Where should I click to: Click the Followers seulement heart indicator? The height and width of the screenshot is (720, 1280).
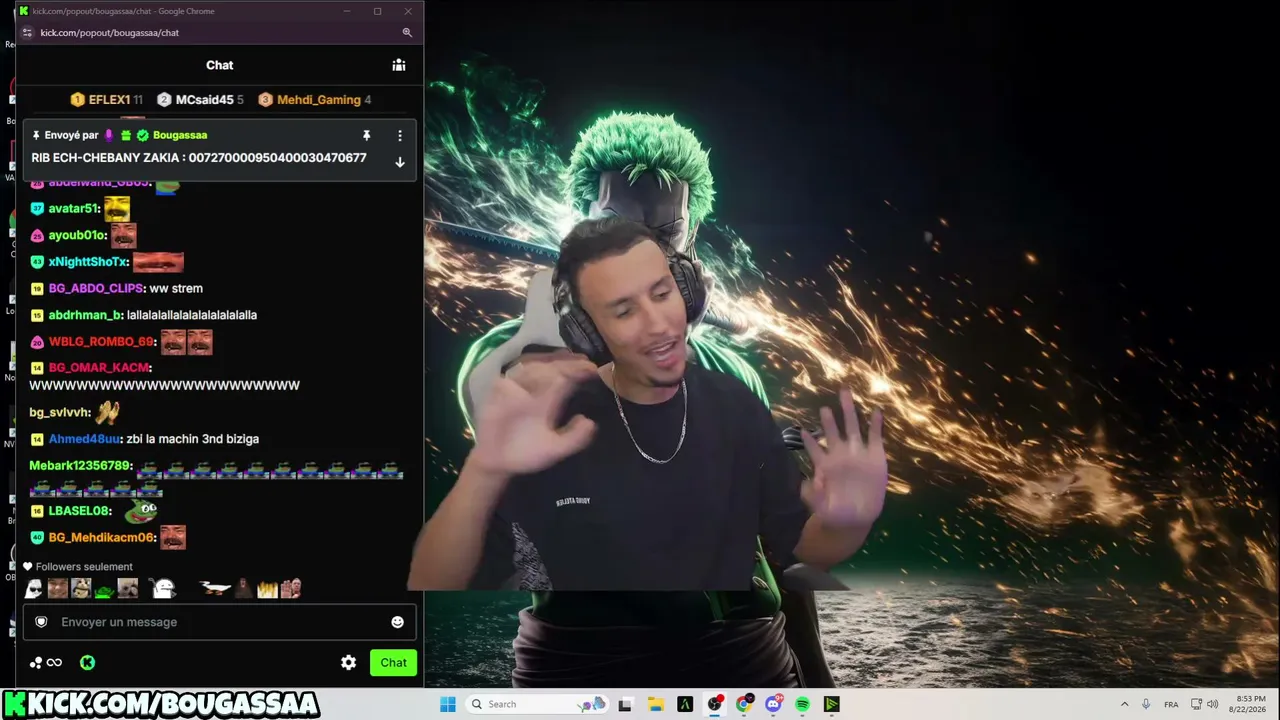click(x=28, y=567)
